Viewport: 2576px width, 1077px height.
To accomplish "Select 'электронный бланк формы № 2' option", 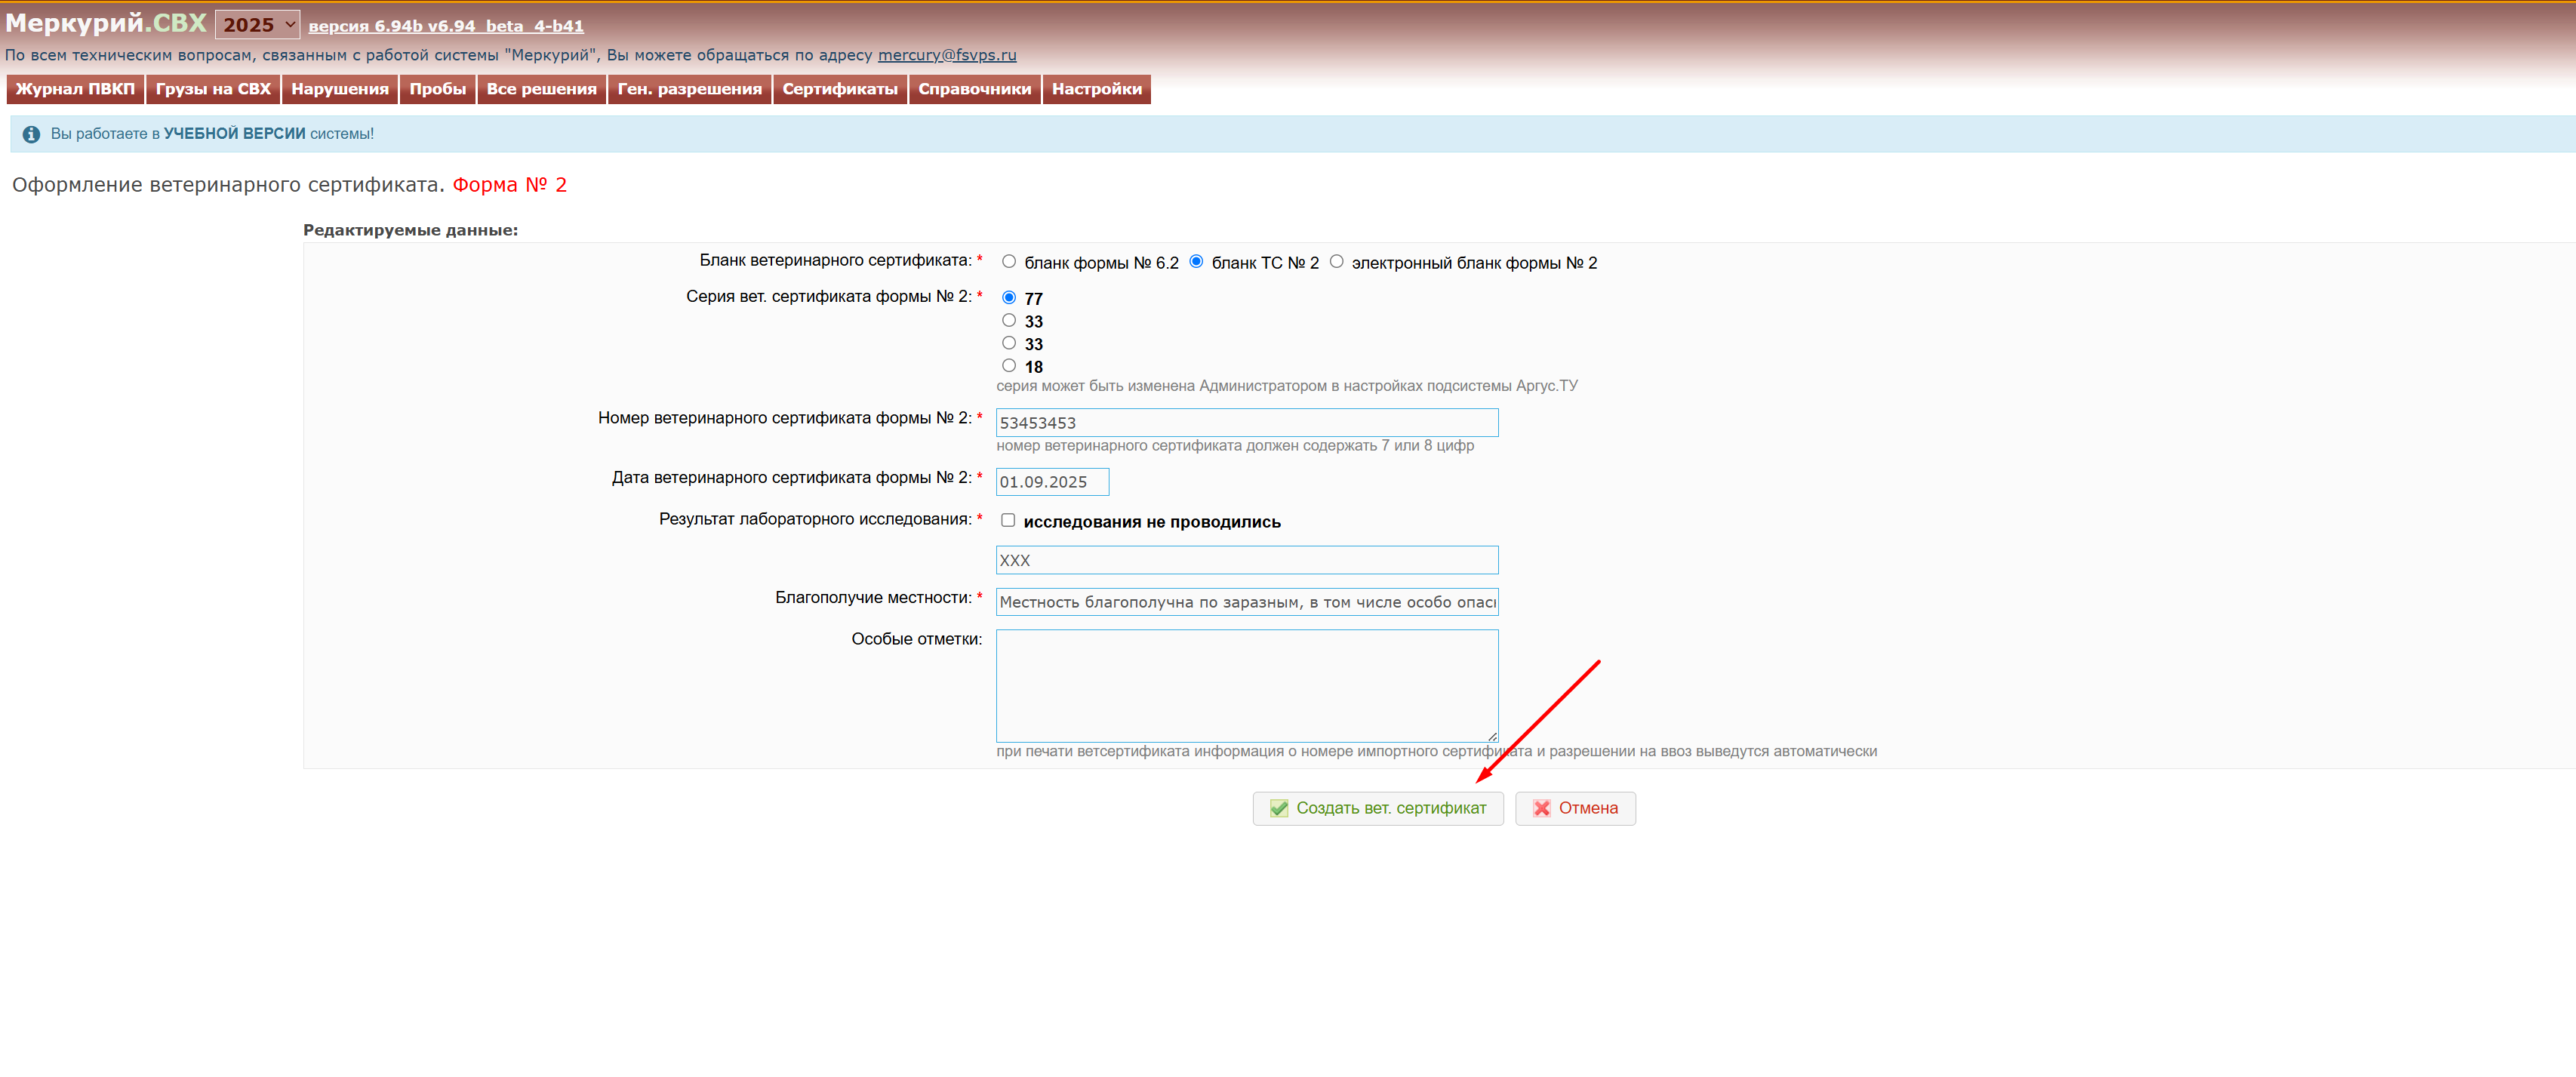I will point(1336,262).
